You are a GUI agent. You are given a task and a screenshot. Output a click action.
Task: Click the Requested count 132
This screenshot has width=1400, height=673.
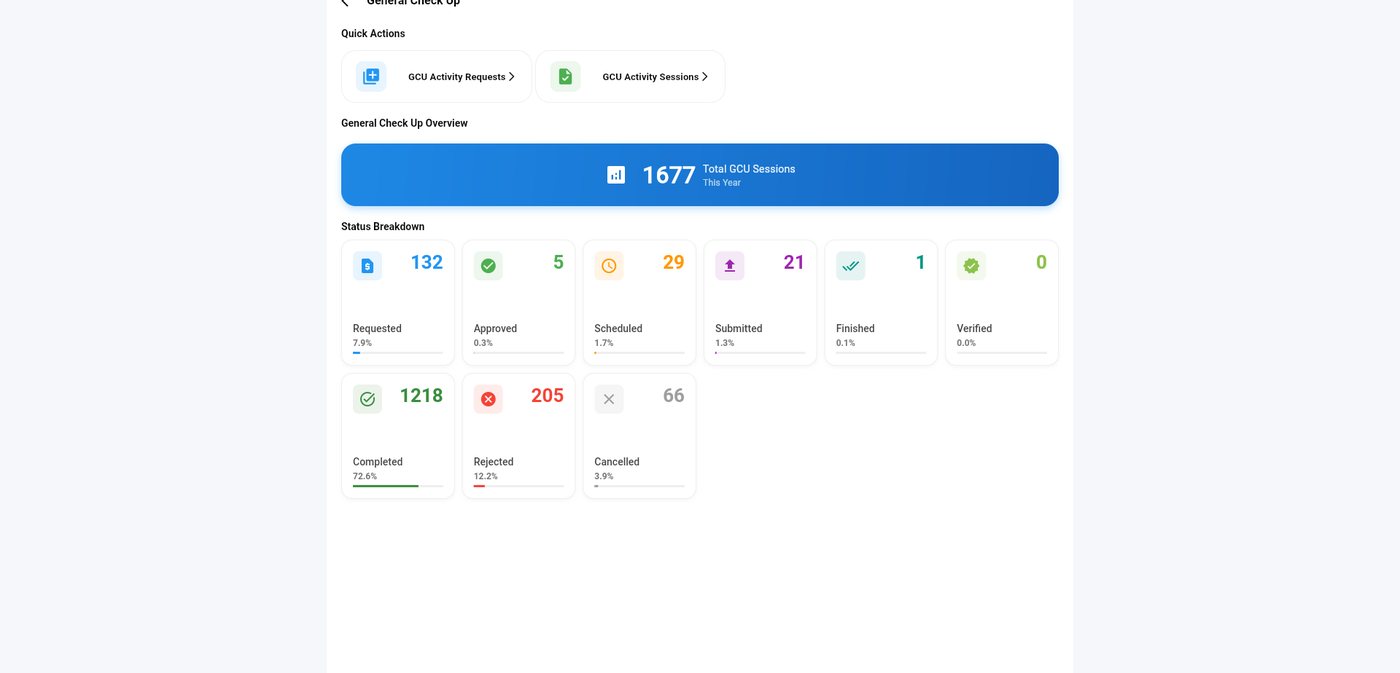(427, 262)
